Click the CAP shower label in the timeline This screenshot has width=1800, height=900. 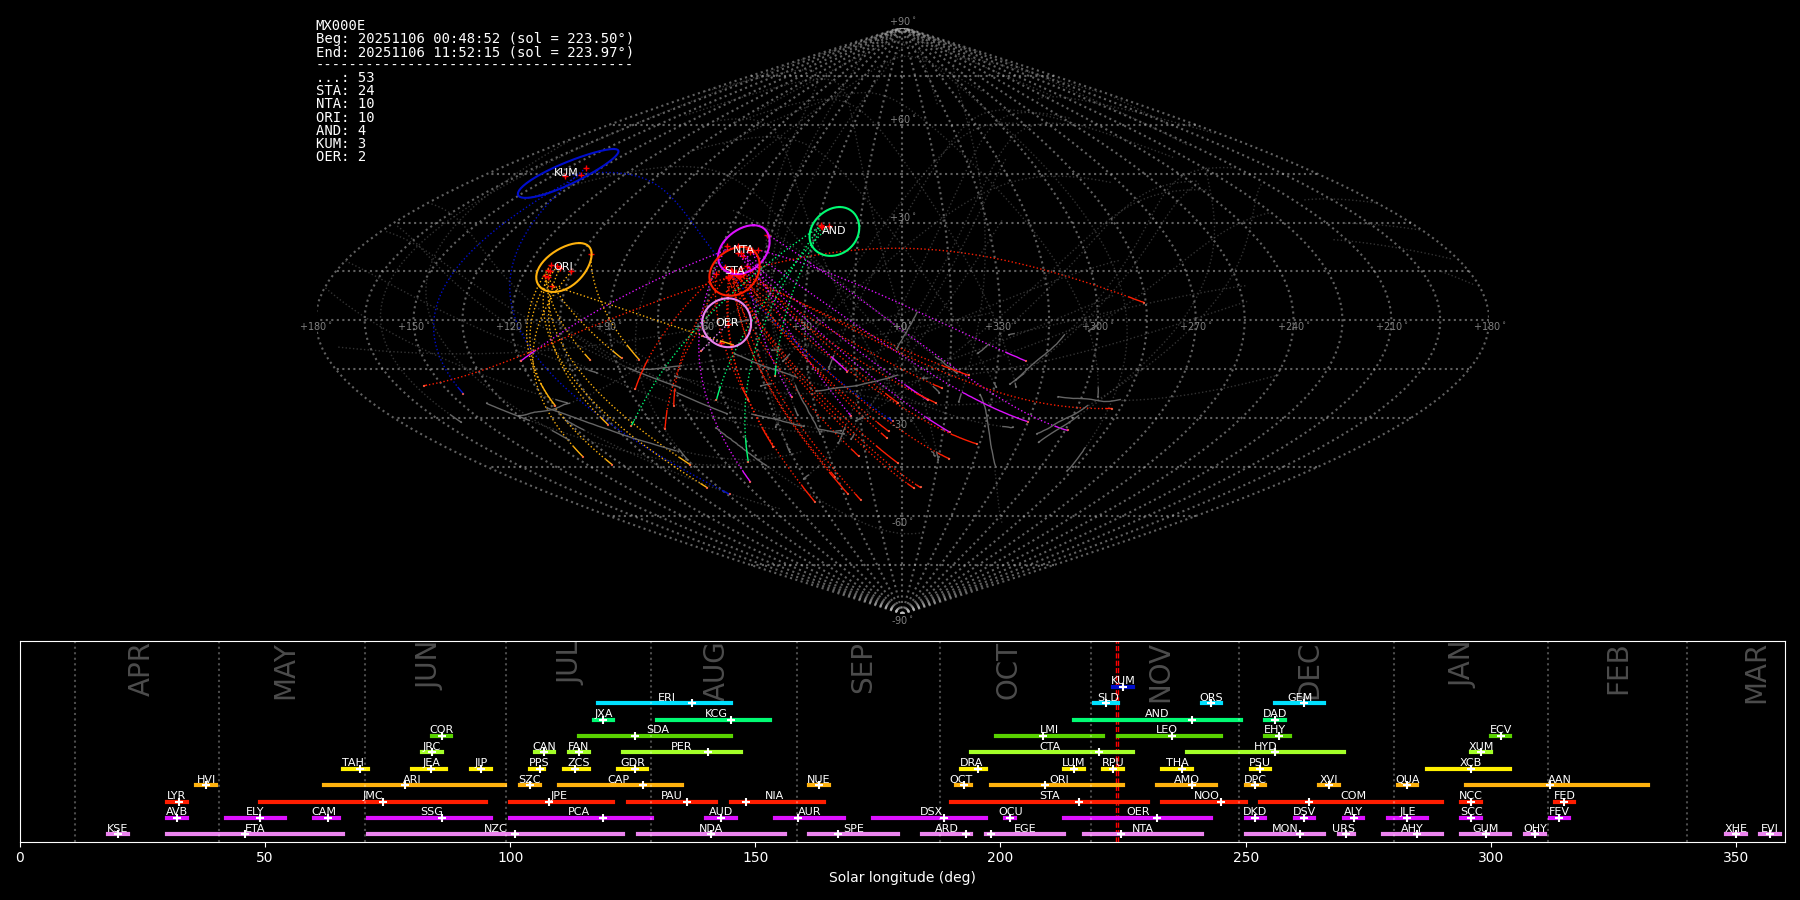coord(619,780)
